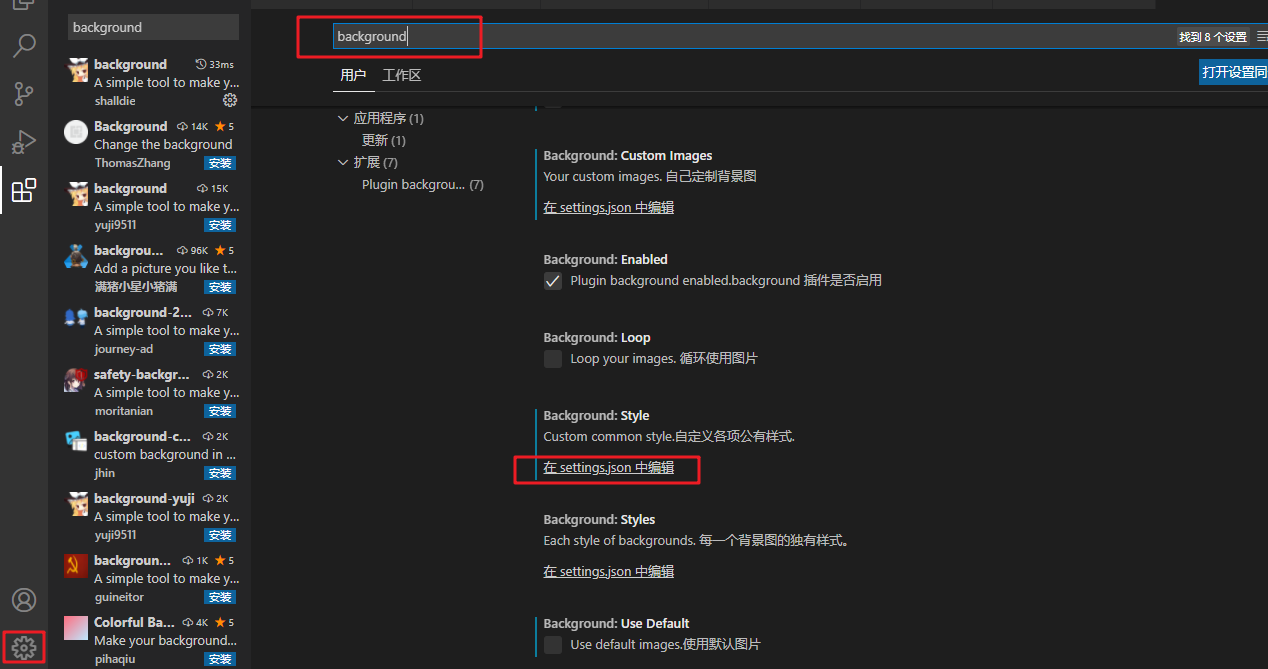Open settings.json via the Background: Style edit link
This screenshot has width=1268, height=669.
(x=607, y=467)
